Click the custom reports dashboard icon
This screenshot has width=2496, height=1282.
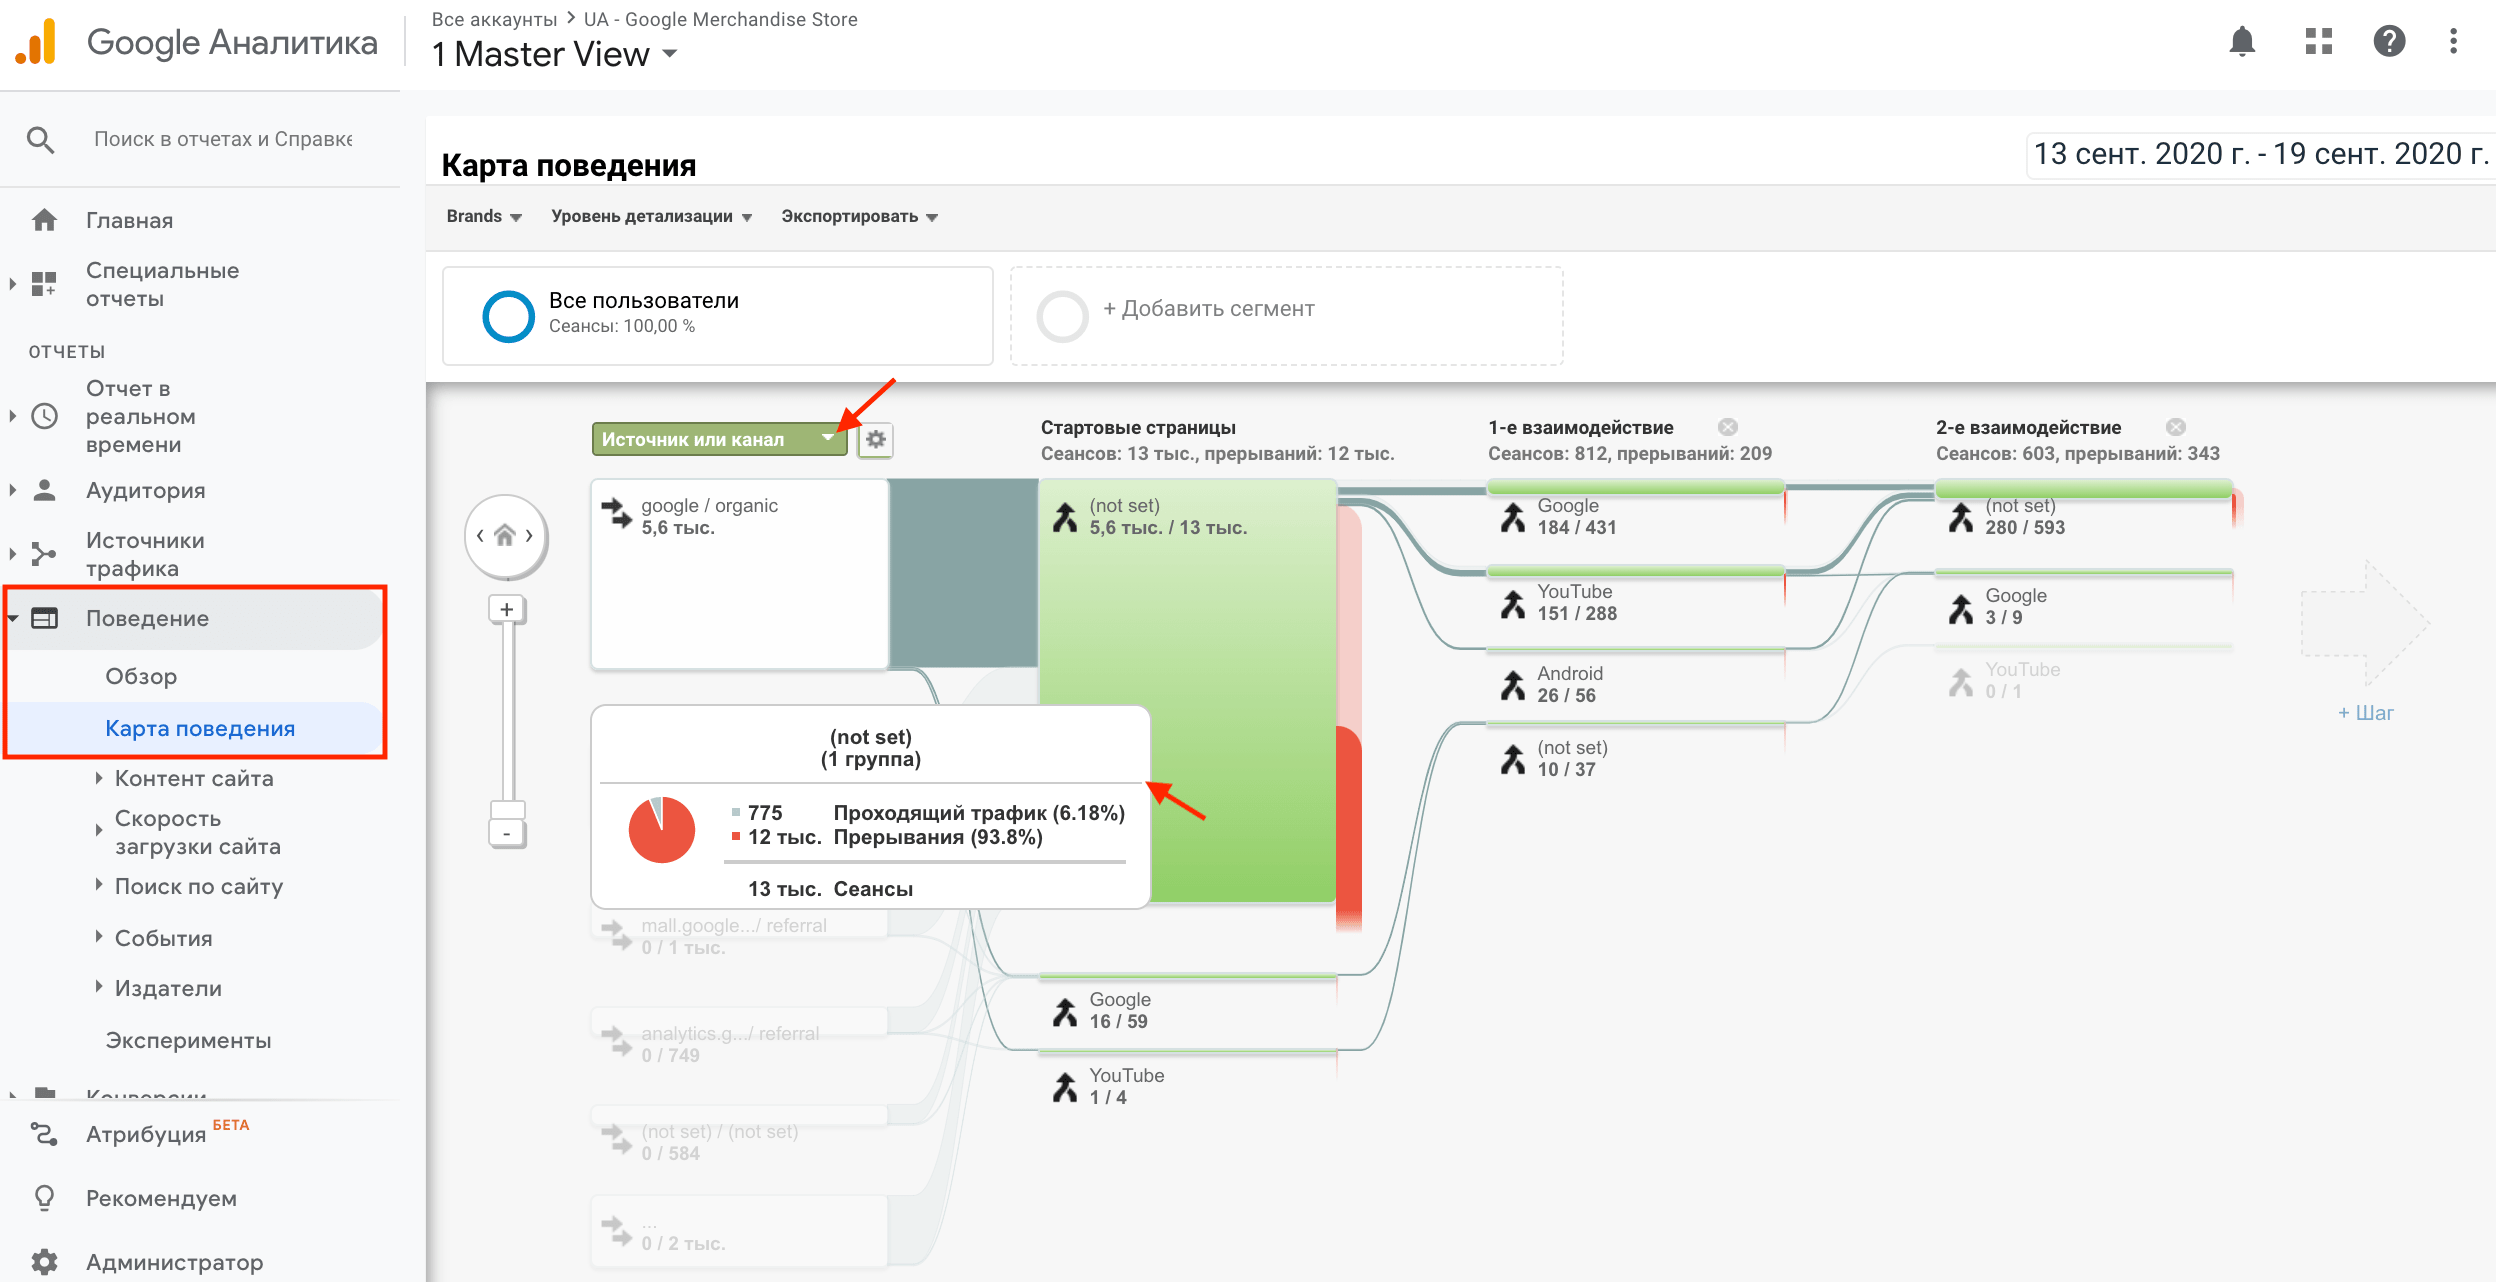tap(44, 284)
